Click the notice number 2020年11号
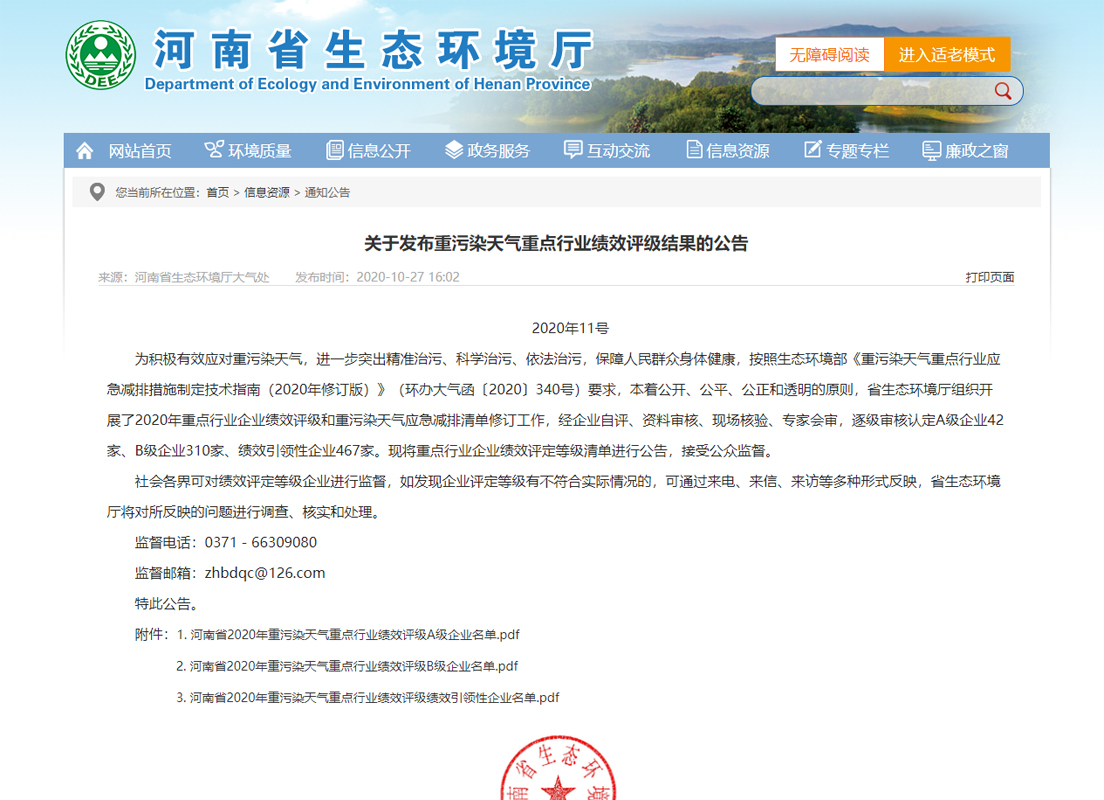 570,328
